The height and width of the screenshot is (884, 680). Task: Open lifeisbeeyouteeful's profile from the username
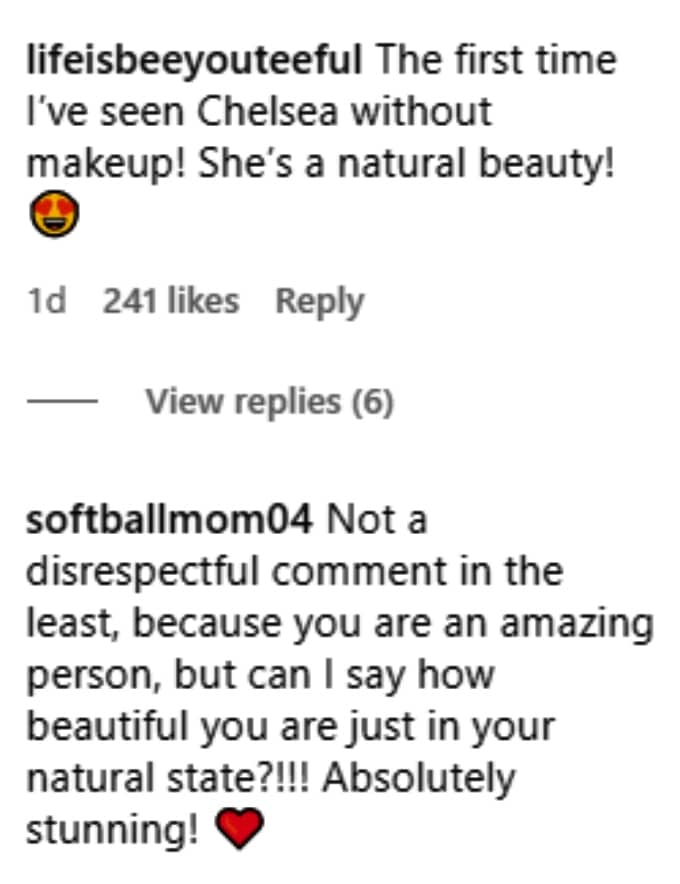pos(193,61)
